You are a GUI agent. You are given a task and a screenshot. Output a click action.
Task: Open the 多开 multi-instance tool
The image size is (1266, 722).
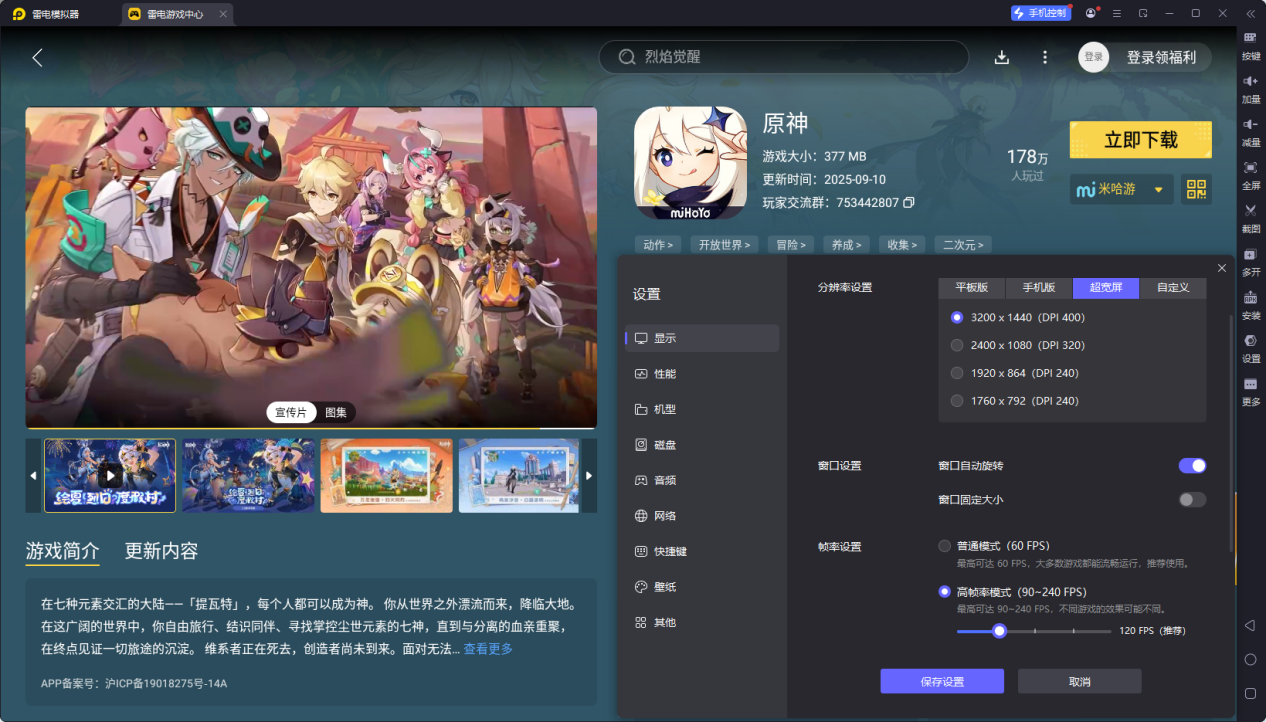coord(1250,261)
